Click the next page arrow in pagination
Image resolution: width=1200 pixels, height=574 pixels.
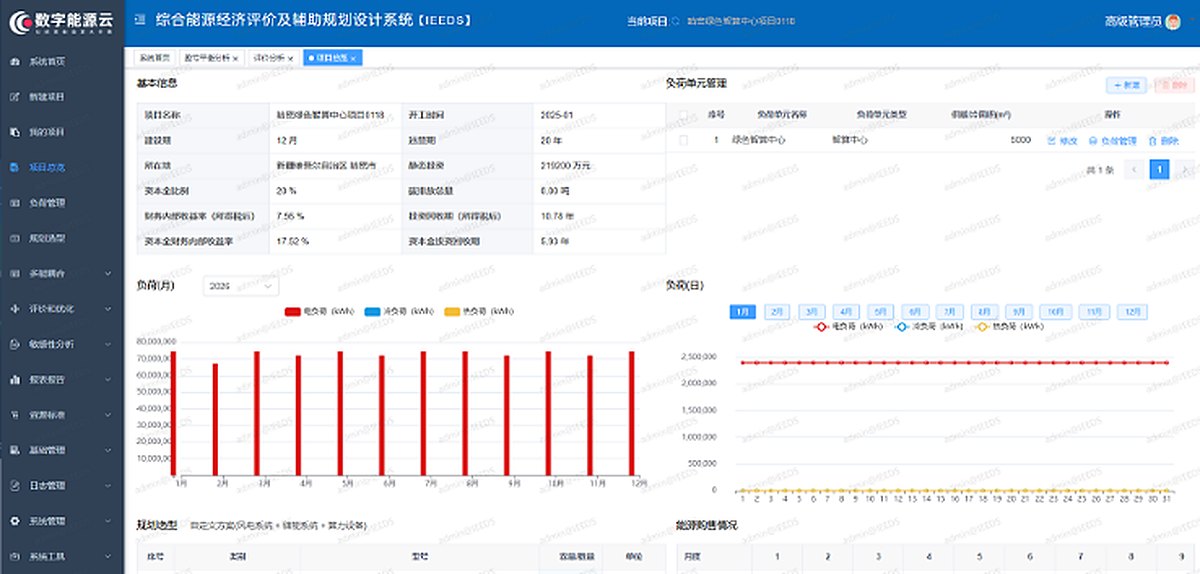click(x=1183, y=170)
